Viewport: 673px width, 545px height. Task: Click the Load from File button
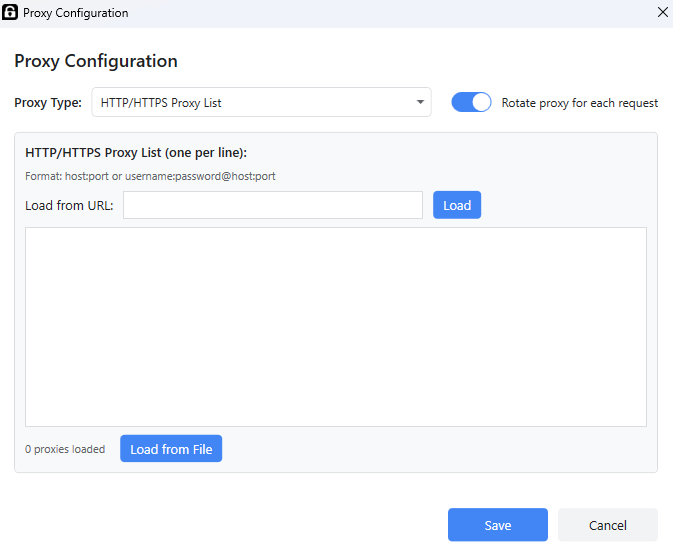click(171, 449)
